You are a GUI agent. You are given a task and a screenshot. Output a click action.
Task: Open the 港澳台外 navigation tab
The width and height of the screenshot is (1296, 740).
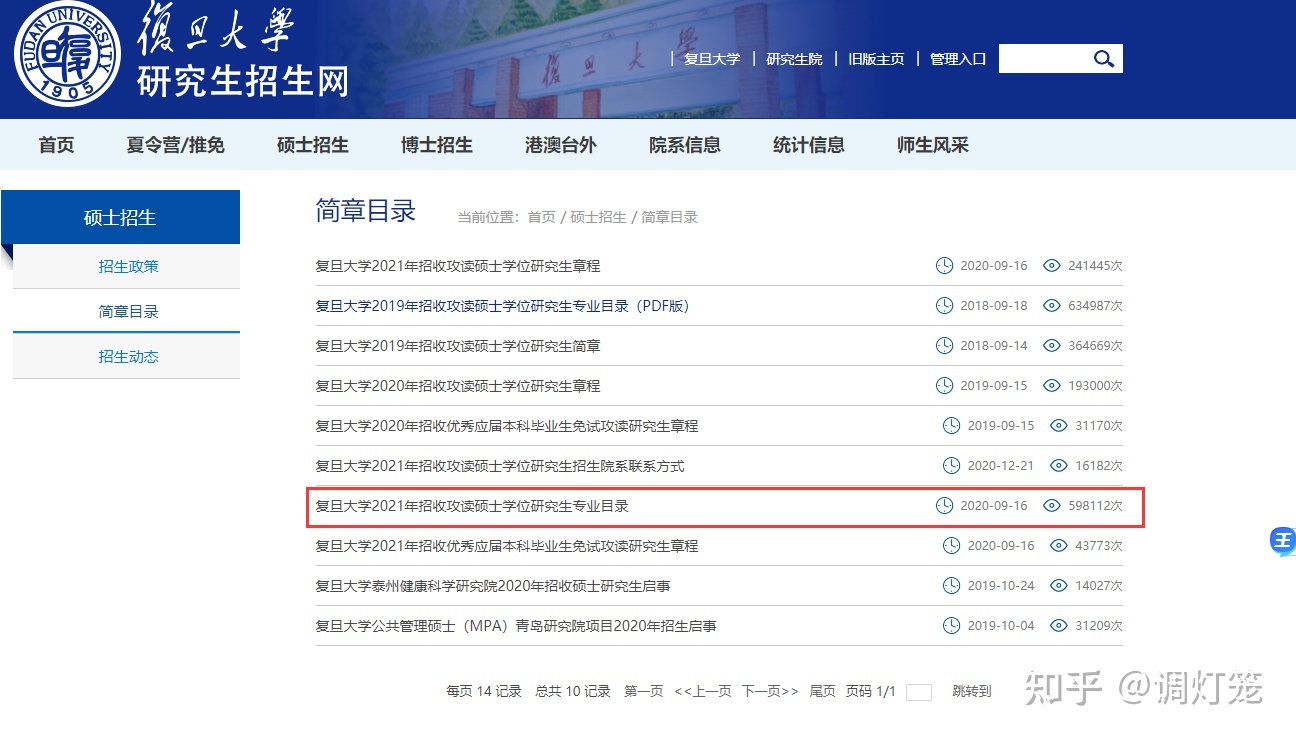(x=561, y=145)
